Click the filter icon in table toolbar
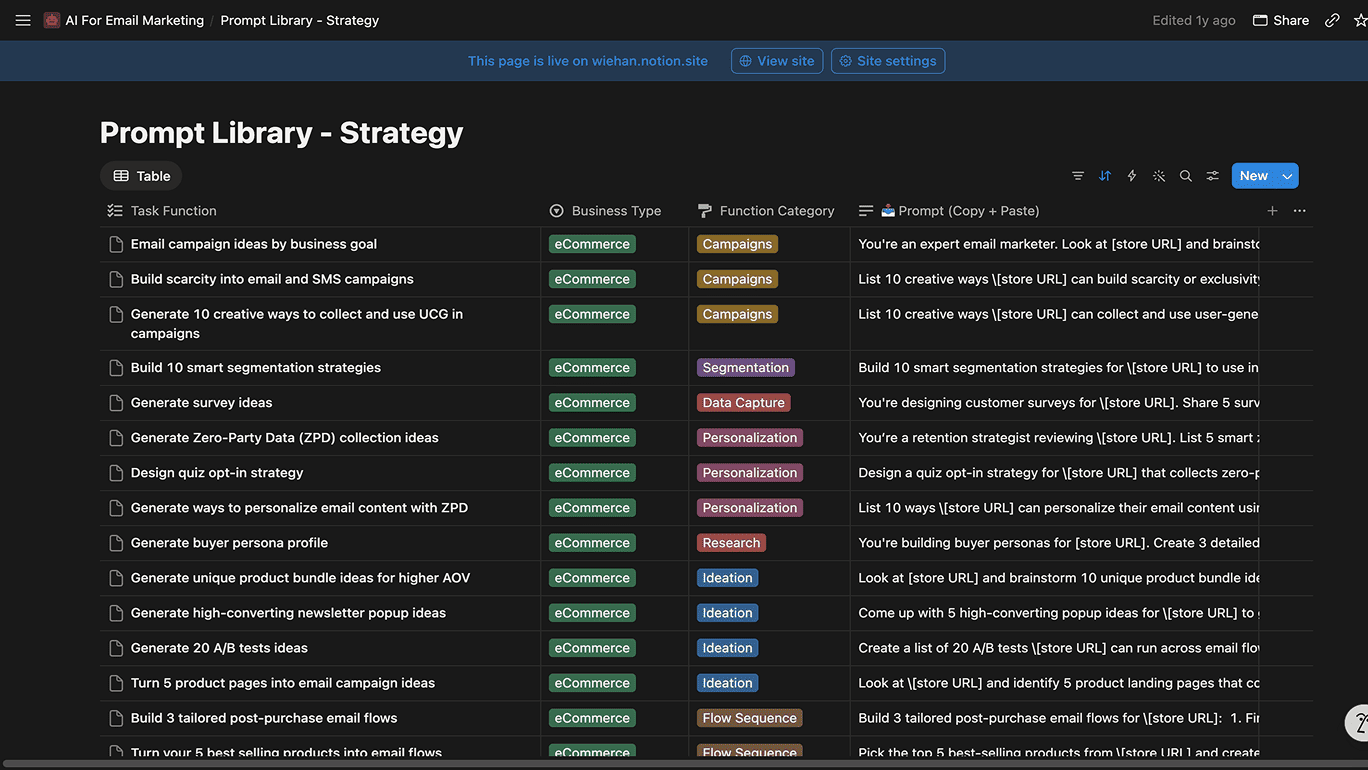The width and height of the screenshot is (1368, 770). (x=1078, y=176)
